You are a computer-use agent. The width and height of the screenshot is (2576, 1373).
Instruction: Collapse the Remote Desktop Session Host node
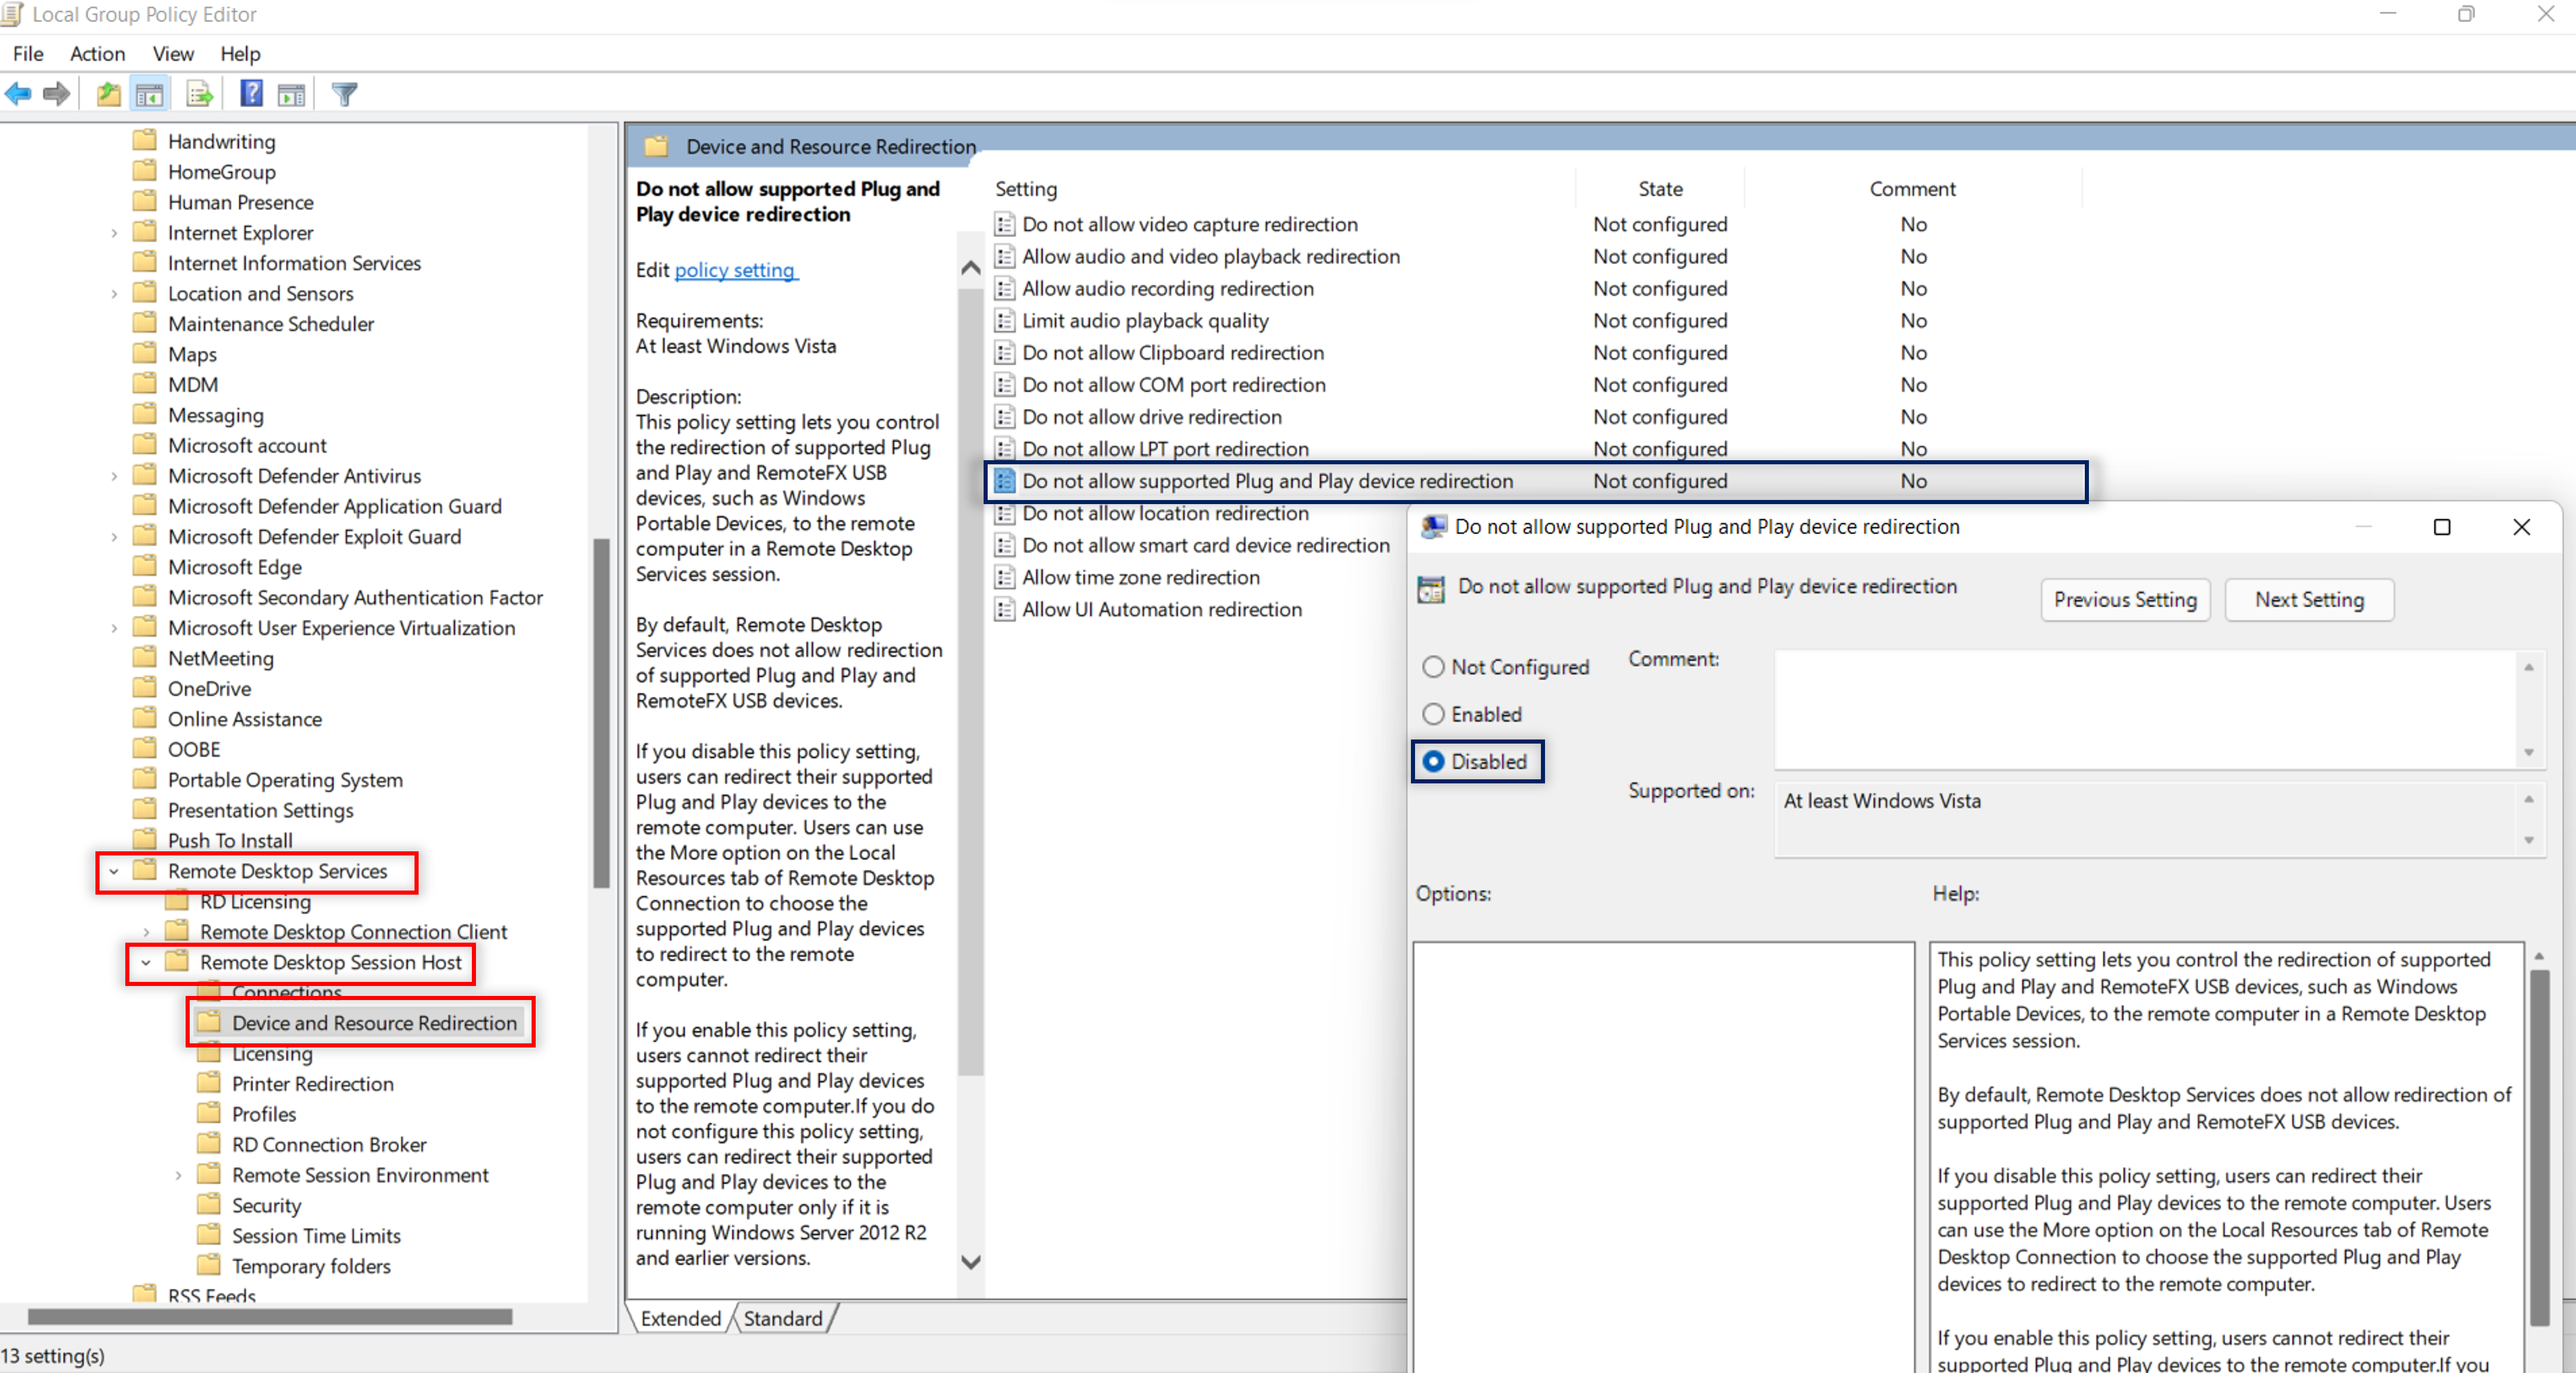pyautogui.click(x=146, y=963)
